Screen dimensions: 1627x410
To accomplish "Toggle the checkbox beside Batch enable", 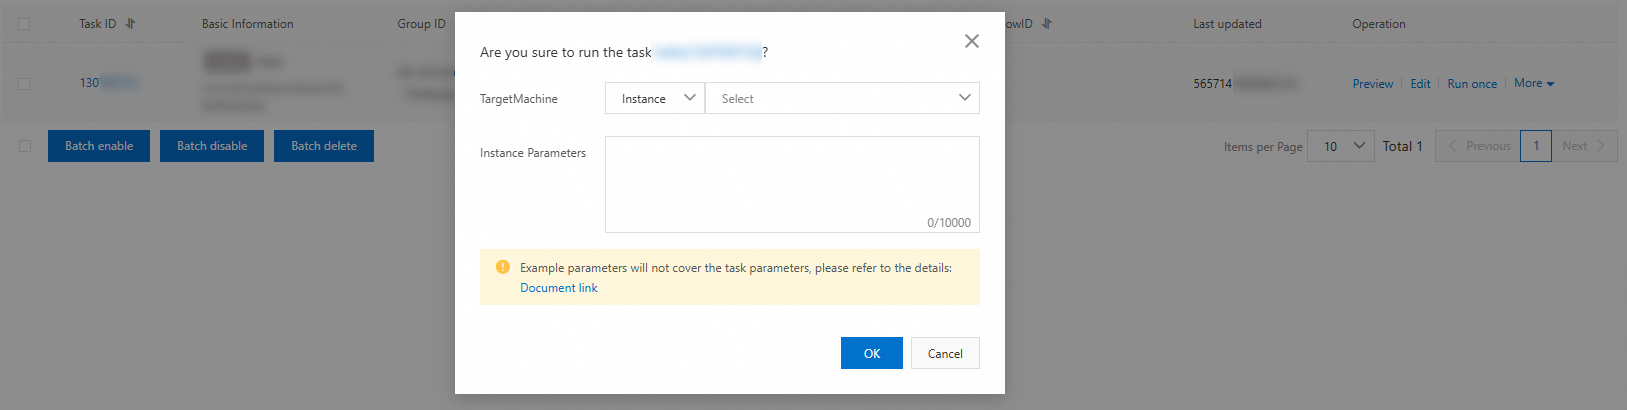I will coord(25,146).
